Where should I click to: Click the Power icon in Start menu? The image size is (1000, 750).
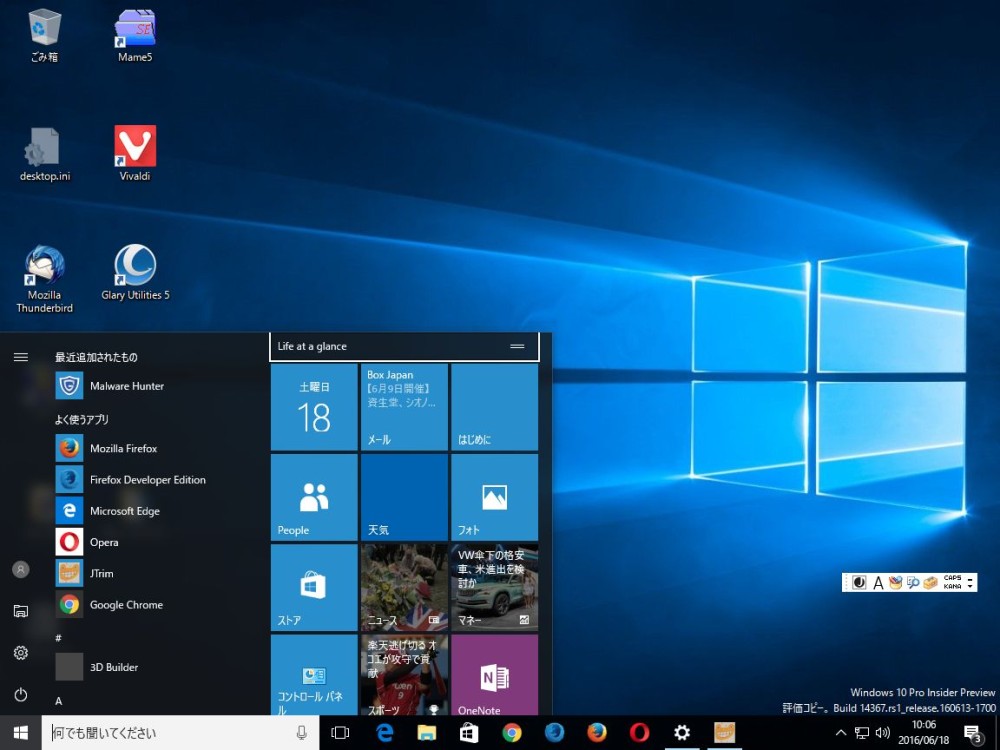click(20, 694)
